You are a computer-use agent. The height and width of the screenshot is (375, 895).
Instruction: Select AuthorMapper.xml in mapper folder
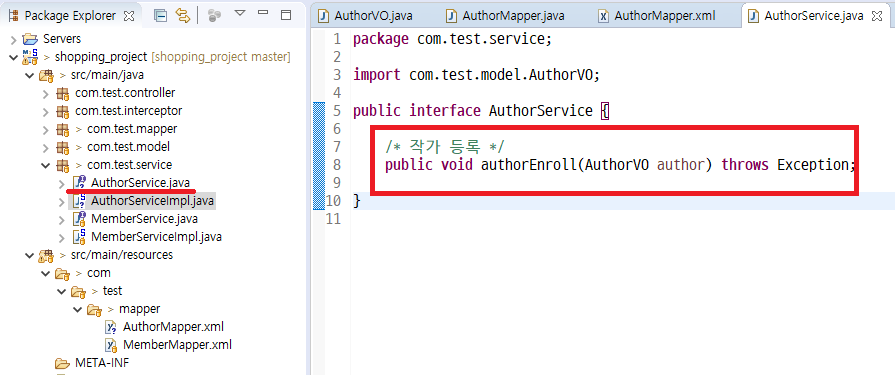(173, 327)
